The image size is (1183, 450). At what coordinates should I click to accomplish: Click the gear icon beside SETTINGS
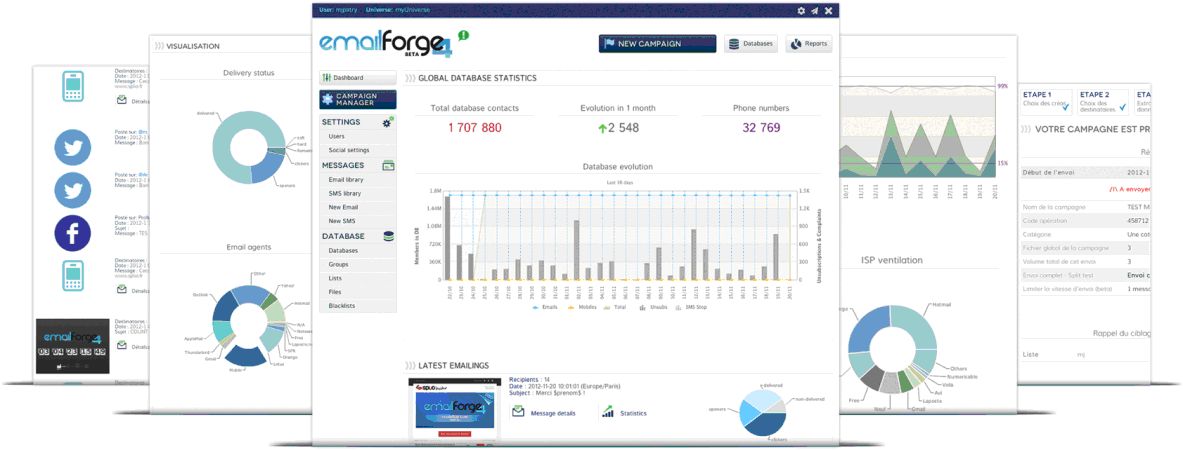(x=388, y=122)
